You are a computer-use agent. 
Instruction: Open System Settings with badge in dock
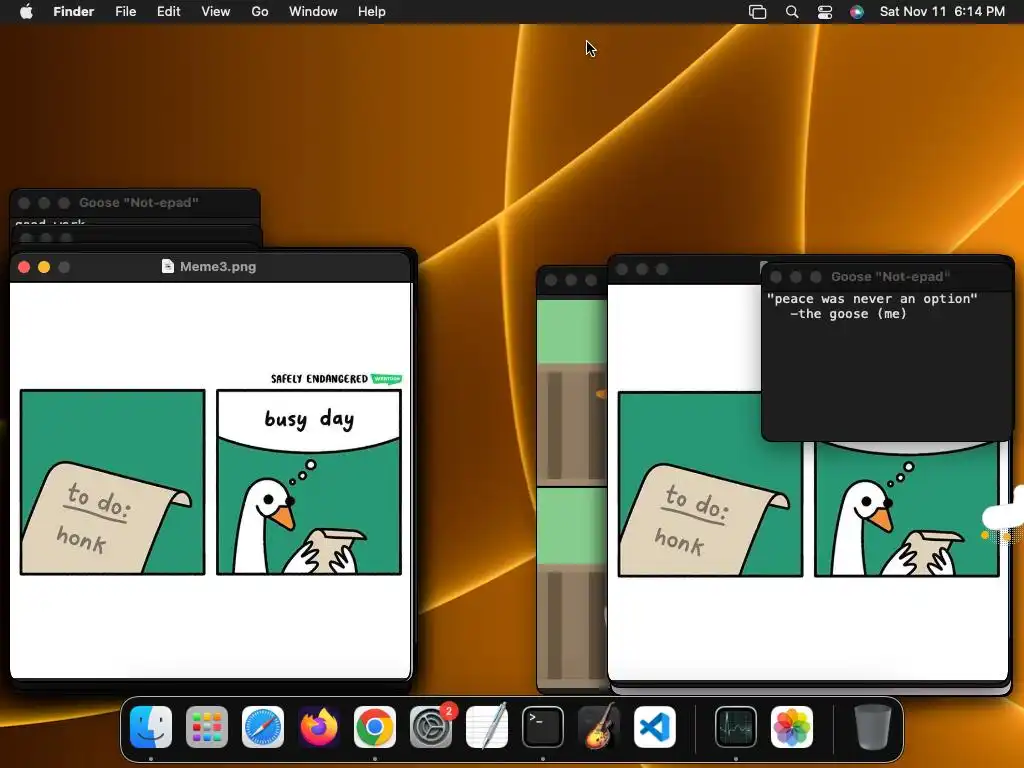click(431, 727)
